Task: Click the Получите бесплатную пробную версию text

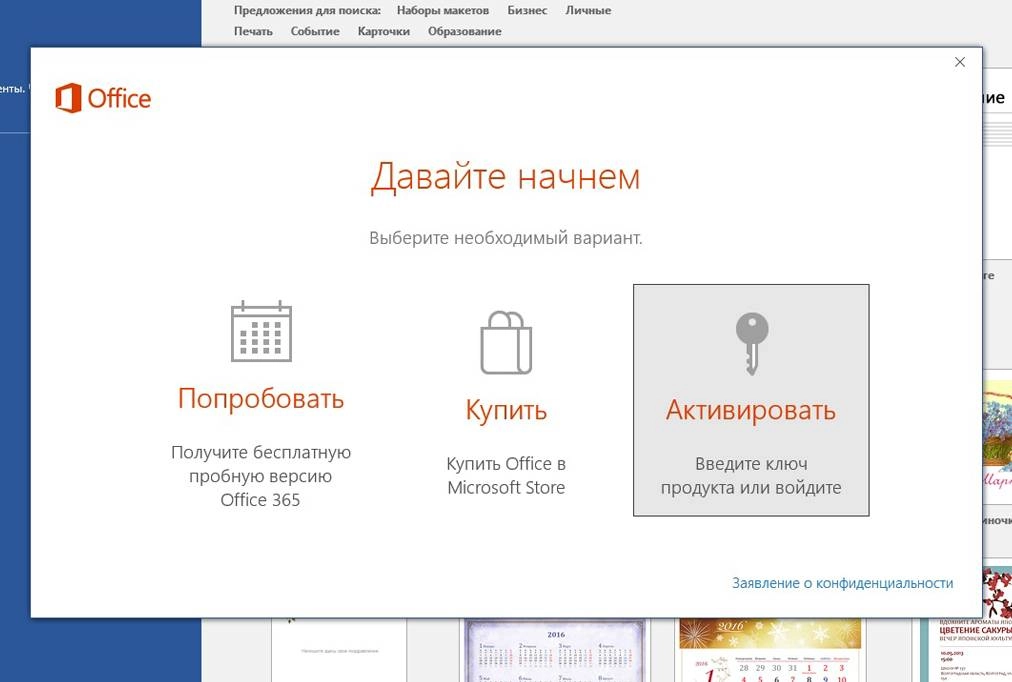Action: [x=261, y=476]
